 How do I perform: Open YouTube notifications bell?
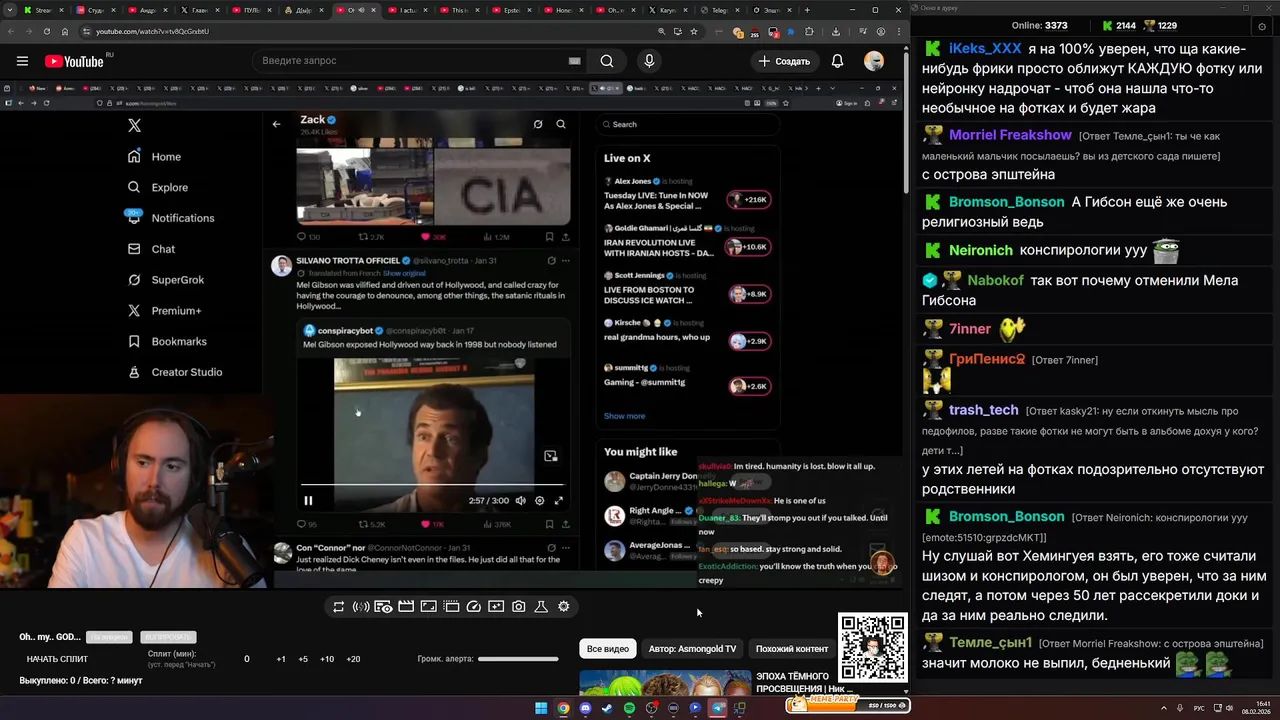pyautogui.click(x=837, y=61)
